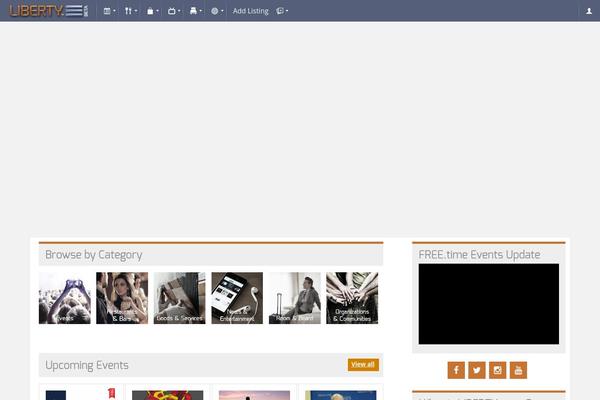Click the View all events button

(363, 365)
